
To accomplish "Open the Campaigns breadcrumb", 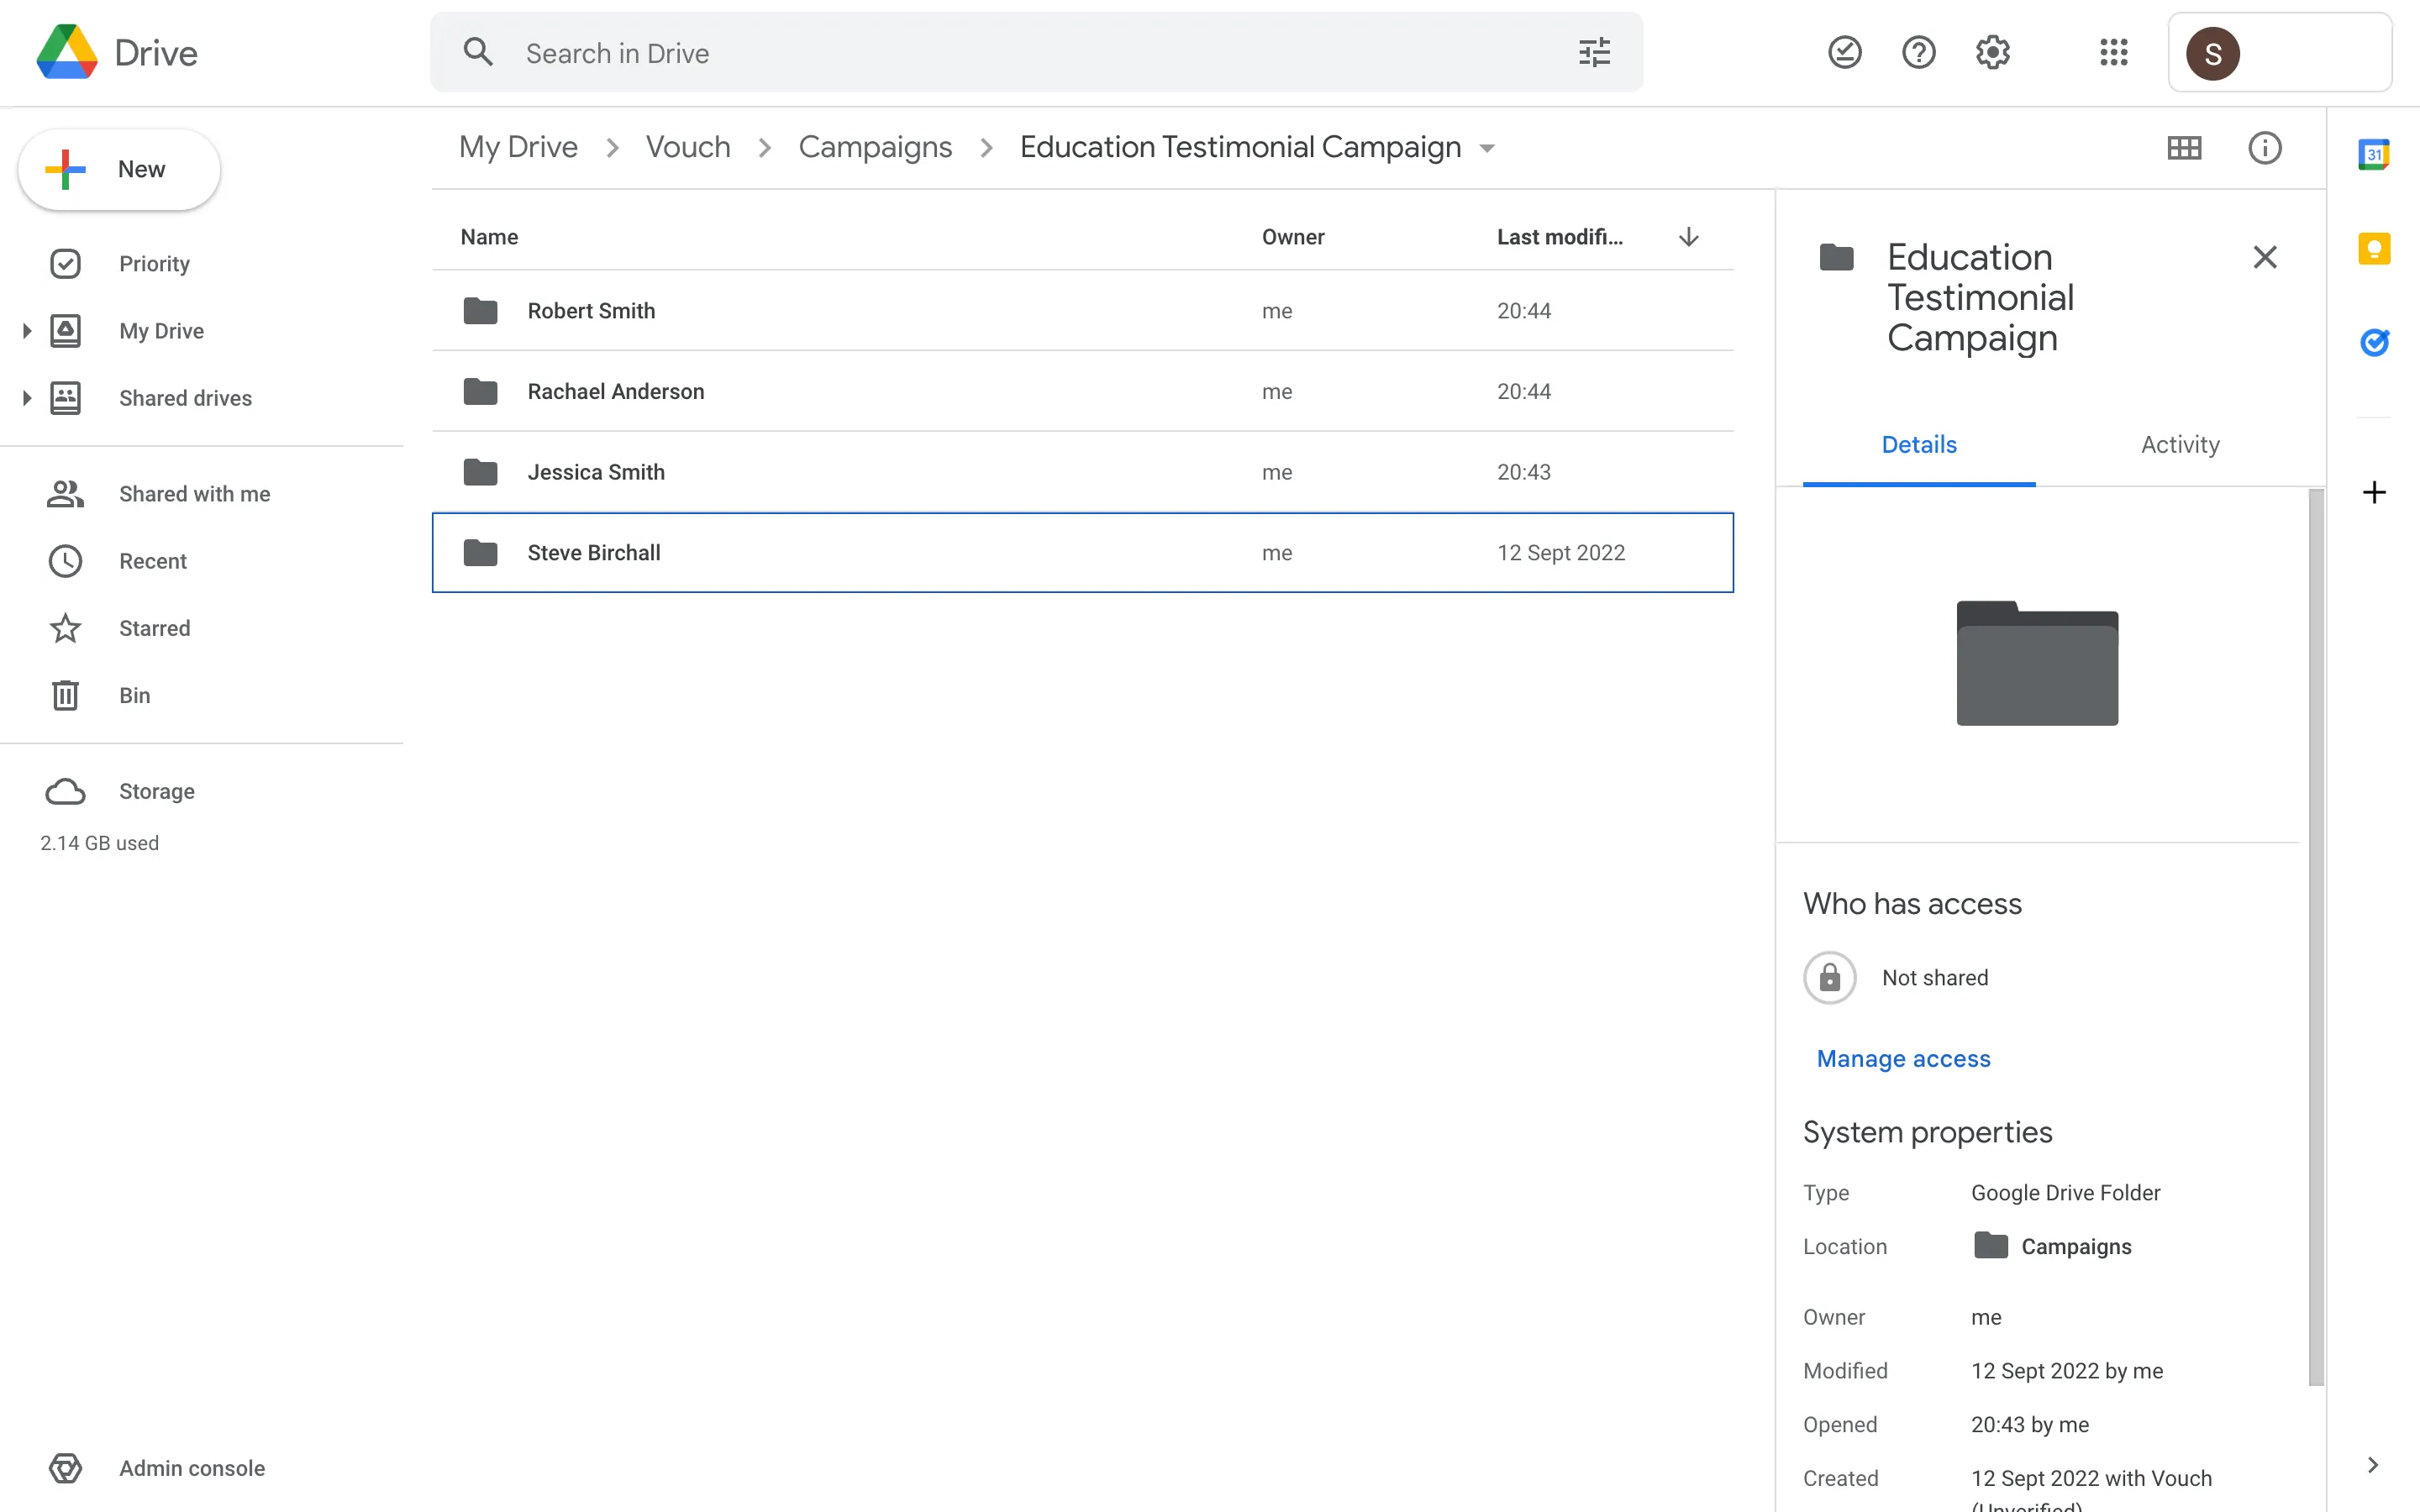I will coord(874,146).
